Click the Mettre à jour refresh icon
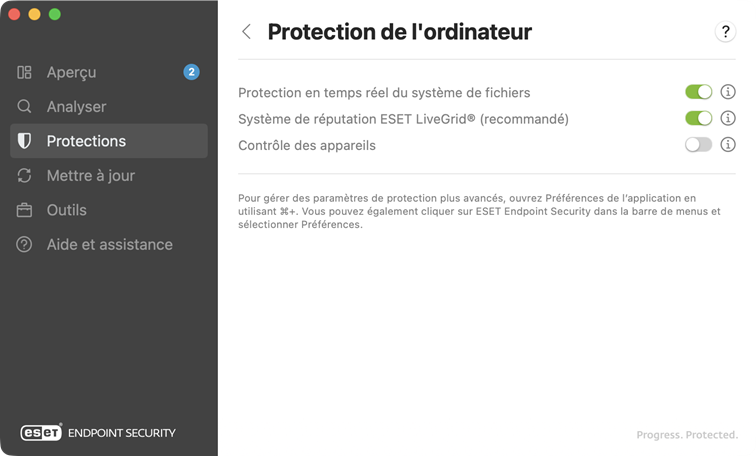Screen dimensions: 756x456 point(25,176)
